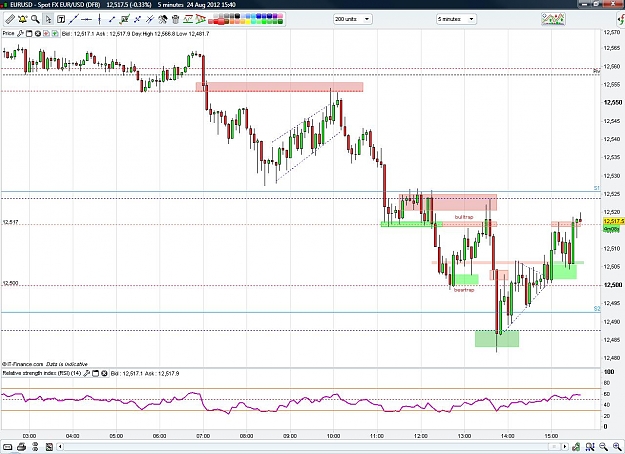Pick the black color swatch
625x454 pixels.
point(237,16)
